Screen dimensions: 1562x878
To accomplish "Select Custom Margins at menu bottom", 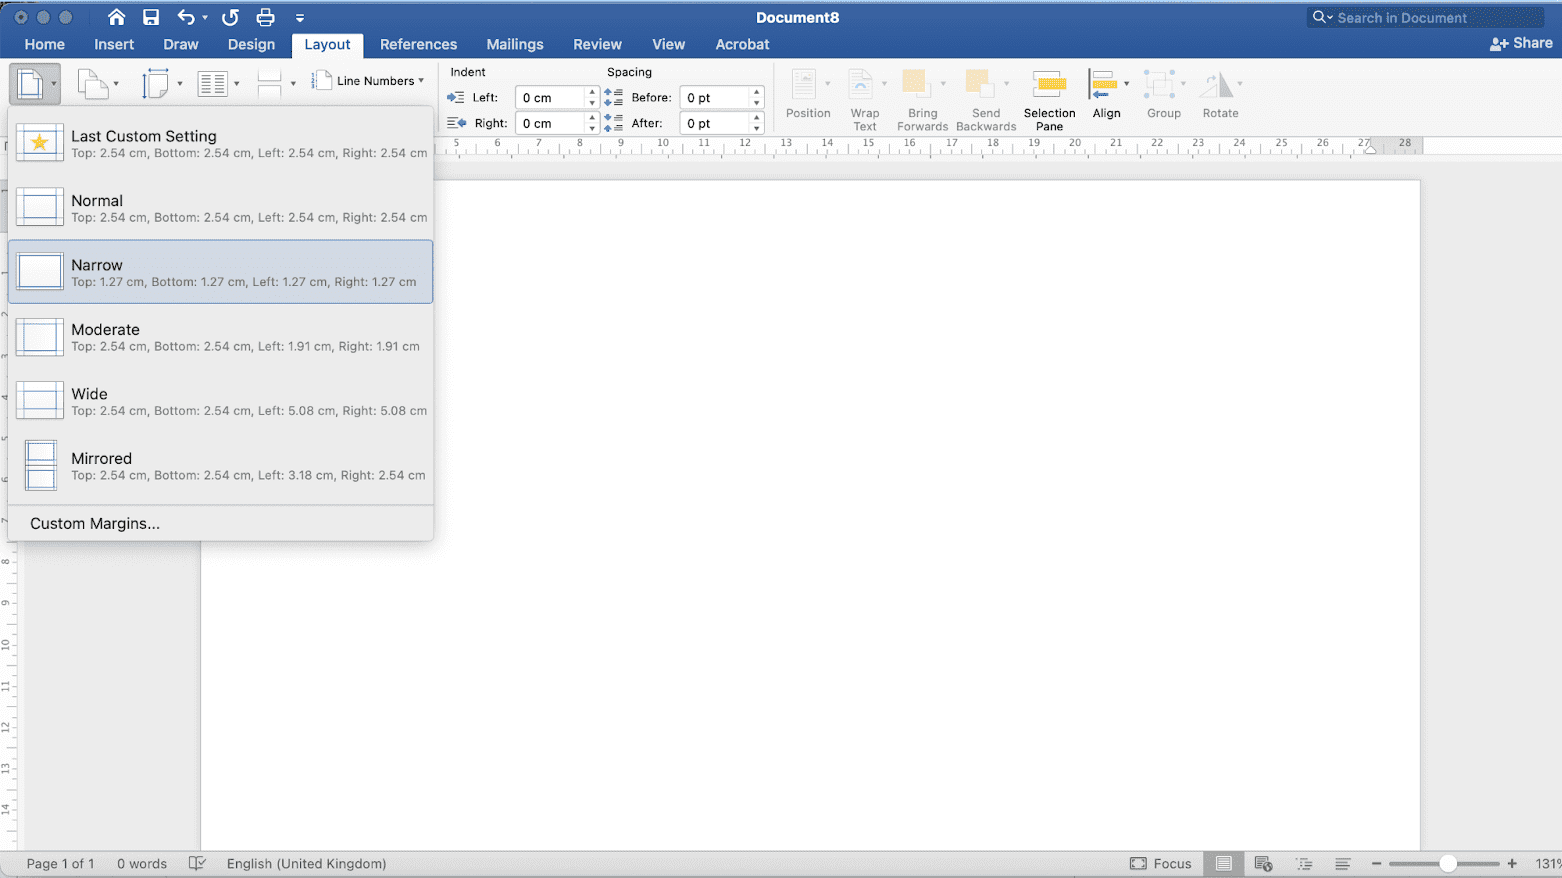I will 94,523.
